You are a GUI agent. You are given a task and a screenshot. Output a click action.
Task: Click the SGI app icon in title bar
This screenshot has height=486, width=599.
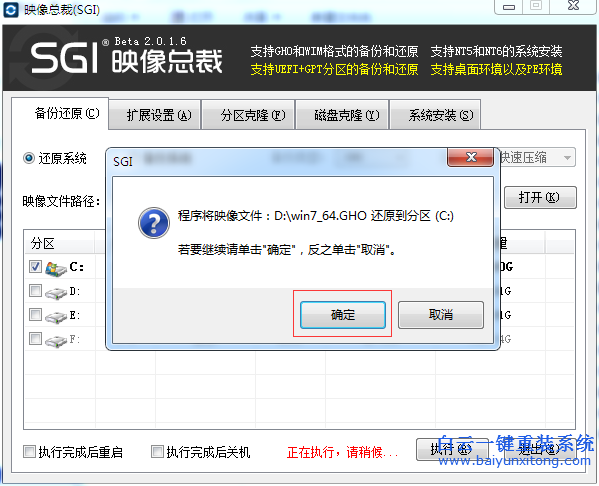[11, 10]
